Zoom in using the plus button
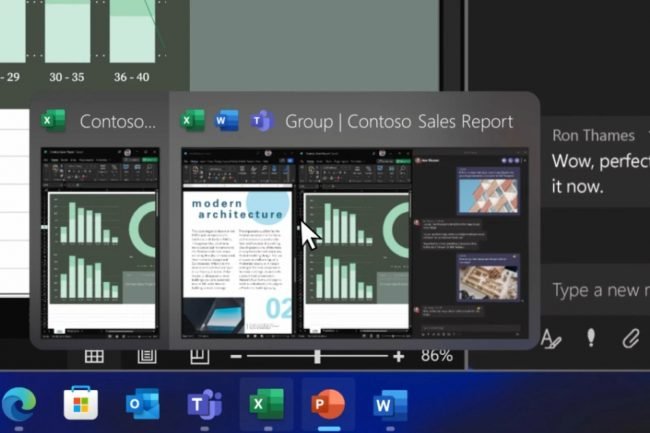This screenshot has width=650, height=433. [x=399, y=356]
